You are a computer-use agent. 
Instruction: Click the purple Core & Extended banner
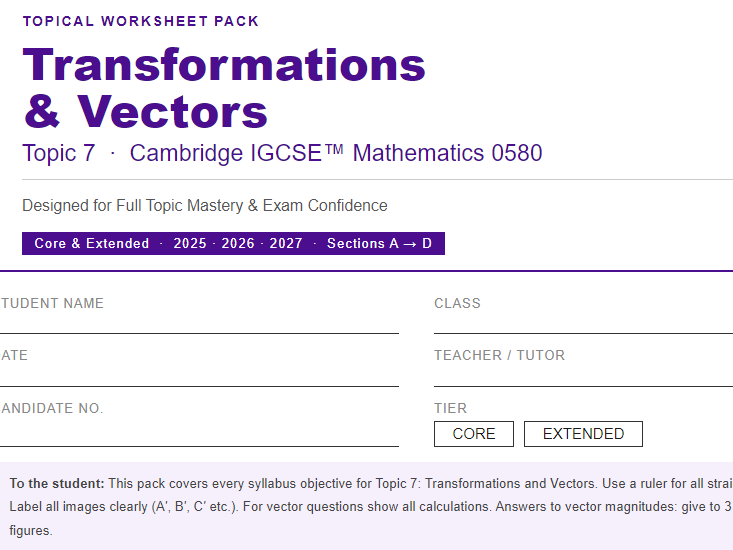point(233,243)
